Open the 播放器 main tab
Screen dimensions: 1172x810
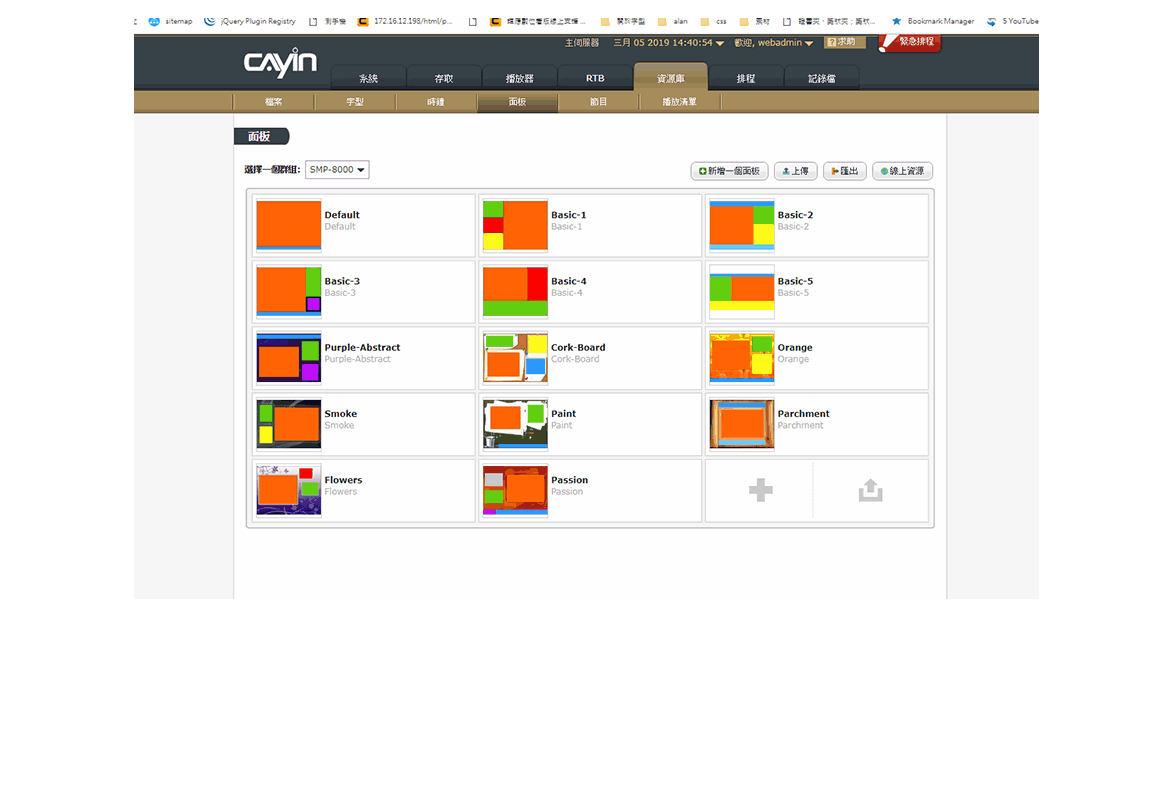(x=519, y=78)
